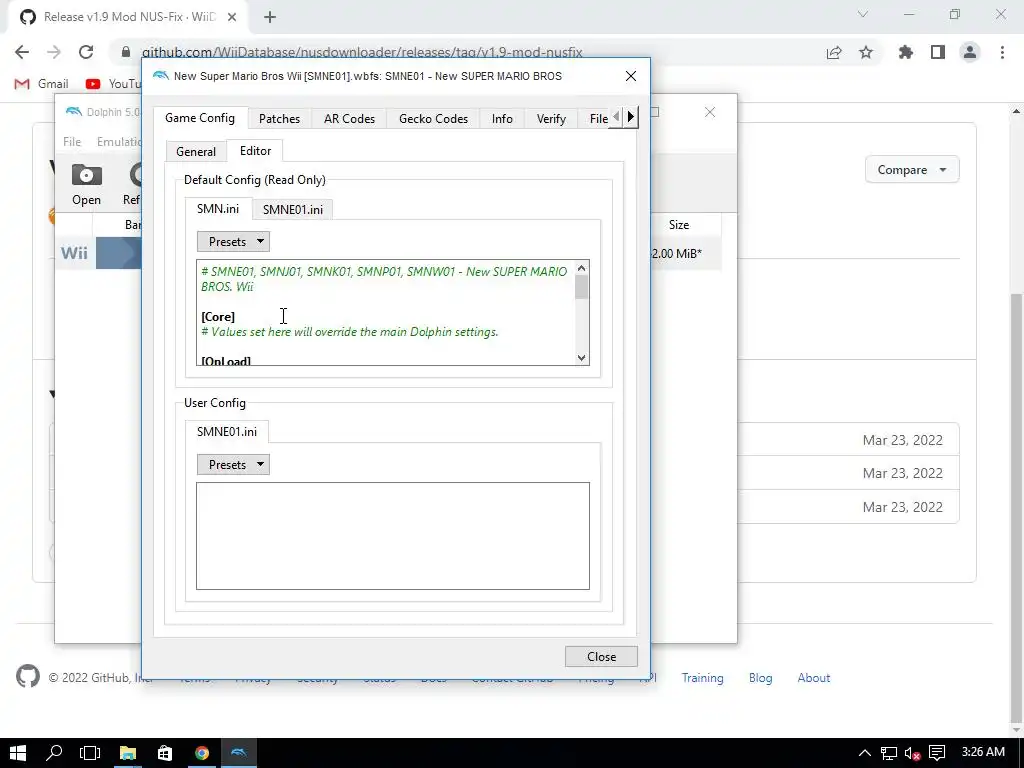
Task: Click the Close button in the dialog
Action: (x=601, y=656)
